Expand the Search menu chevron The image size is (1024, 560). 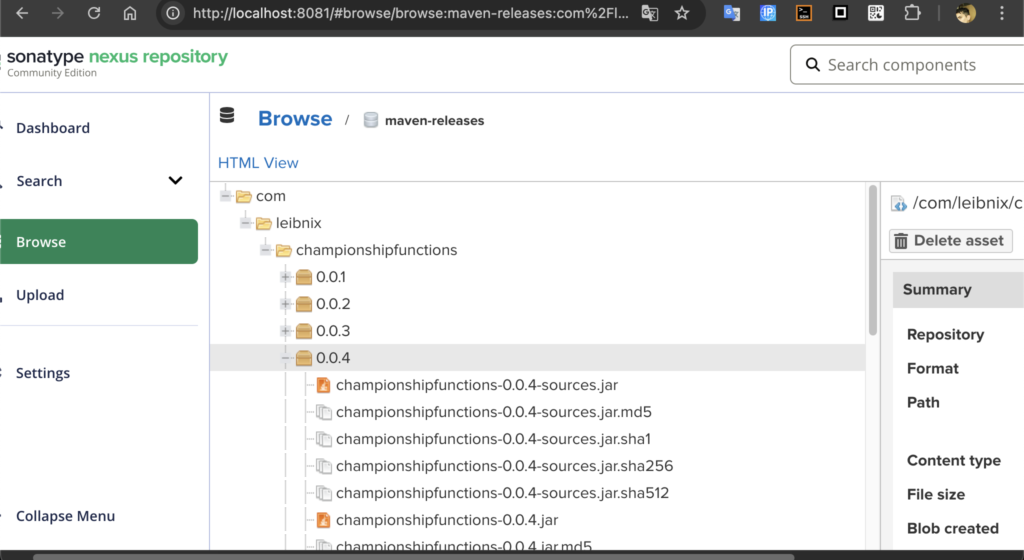pos(175,181)
